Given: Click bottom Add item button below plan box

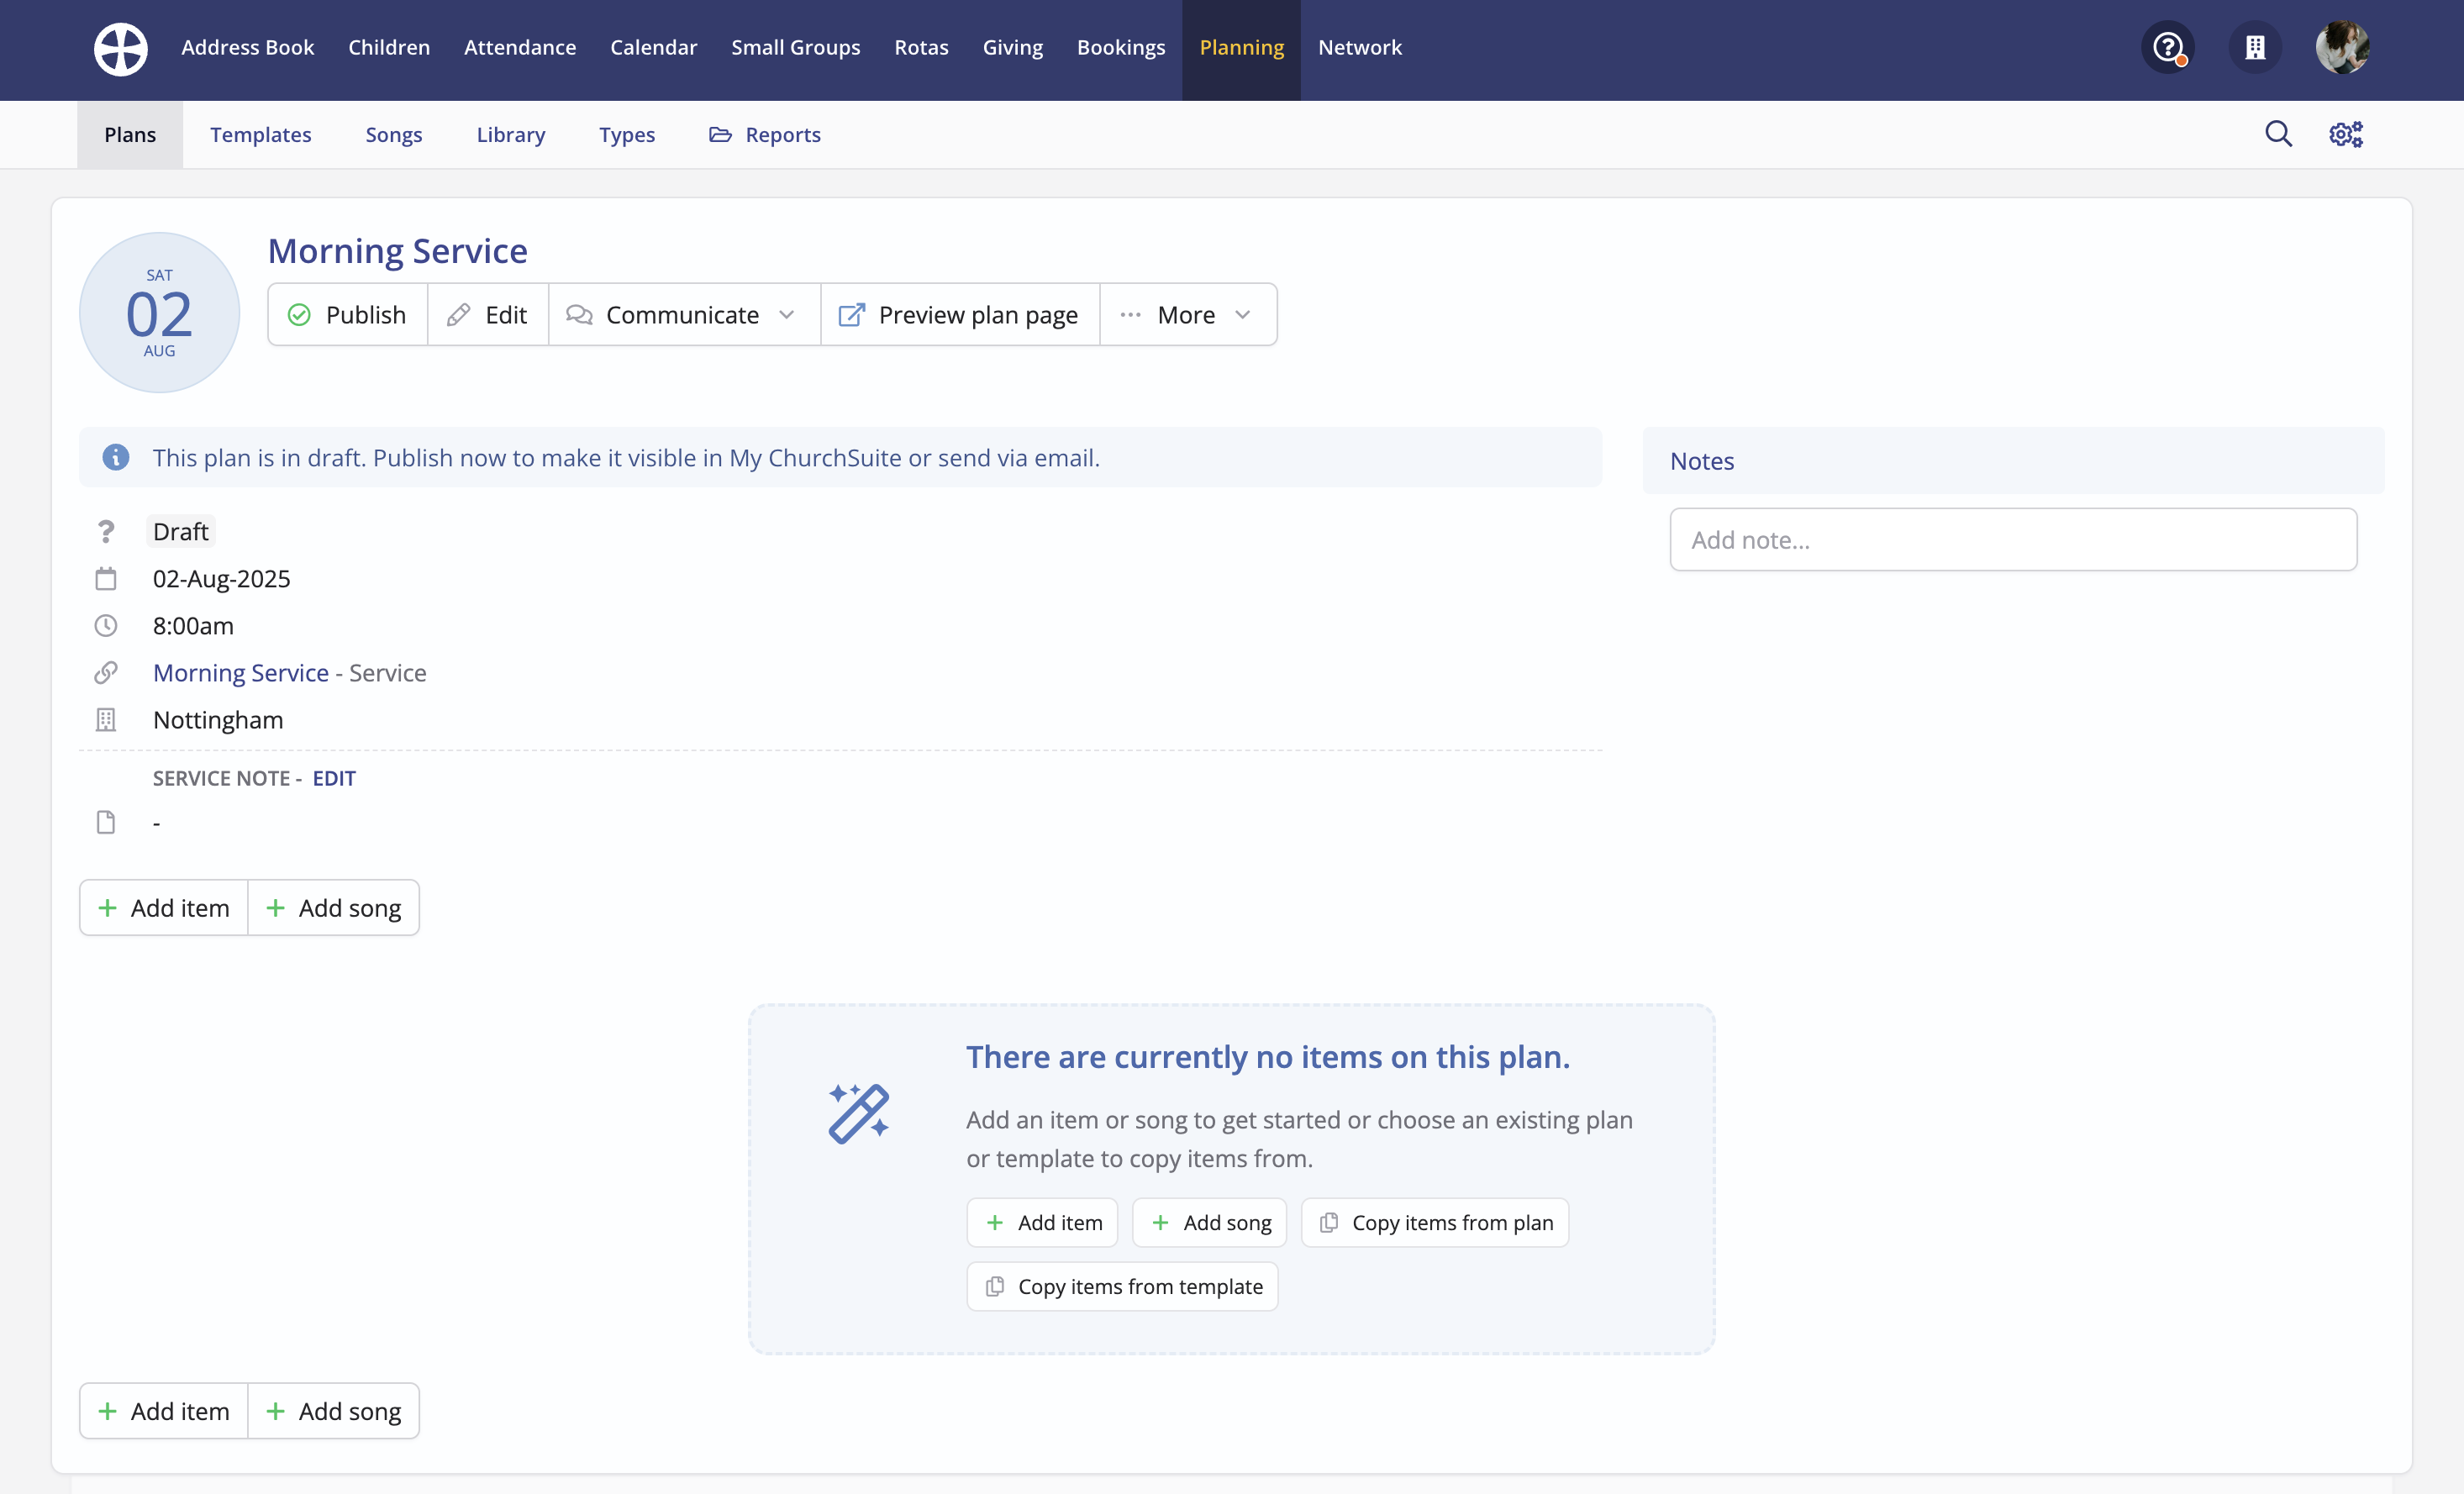Looking at the screenshot, I should tap(164, 1411).
